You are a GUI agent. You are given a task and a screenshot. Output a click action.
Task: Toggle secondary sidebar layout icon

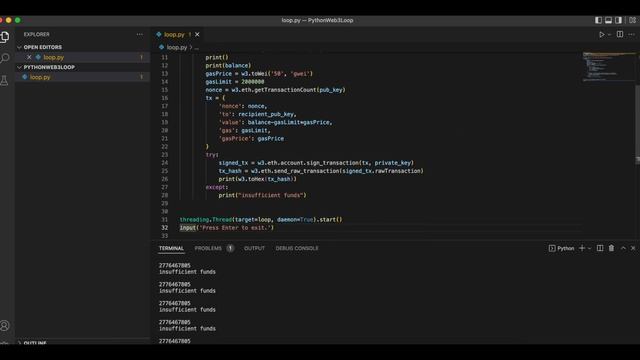(x=618, y=20)
